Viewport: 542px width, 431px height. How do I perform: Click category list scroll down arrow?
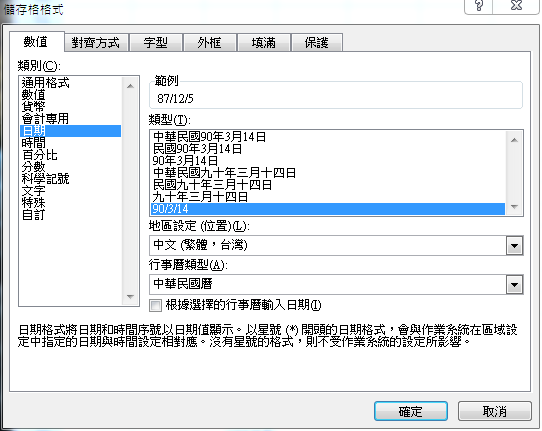130,297
